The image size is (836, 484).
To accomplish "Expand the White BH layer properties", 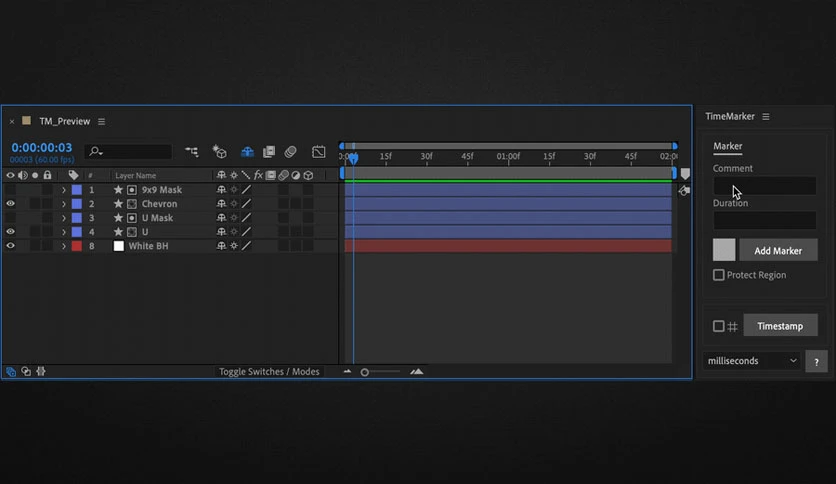I will [x=63, y=246].
